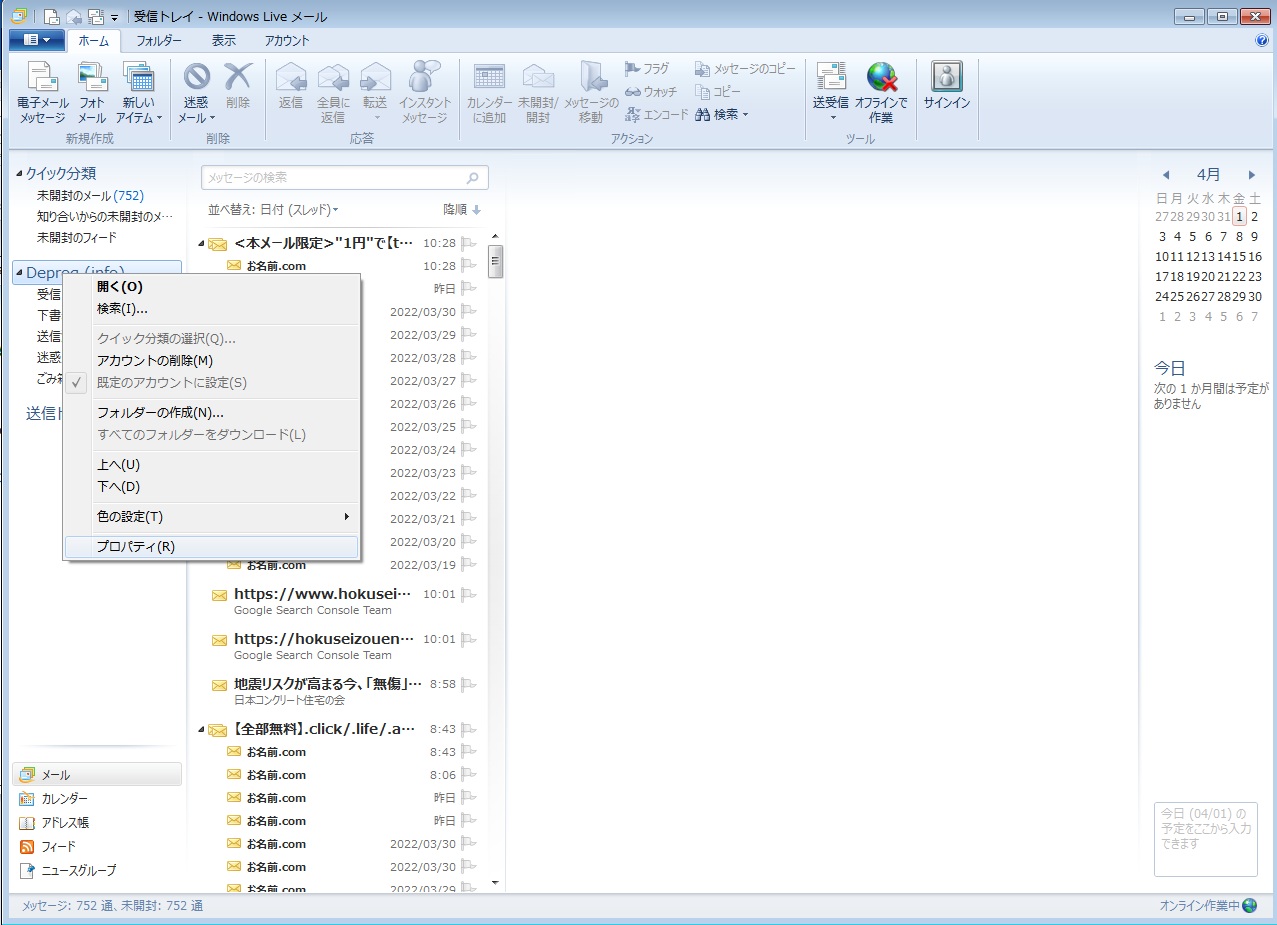Viewport: 1277px width, 925px height.
Task: Switch to the フォルダー ribbon tab
Action: click(159, 41)
